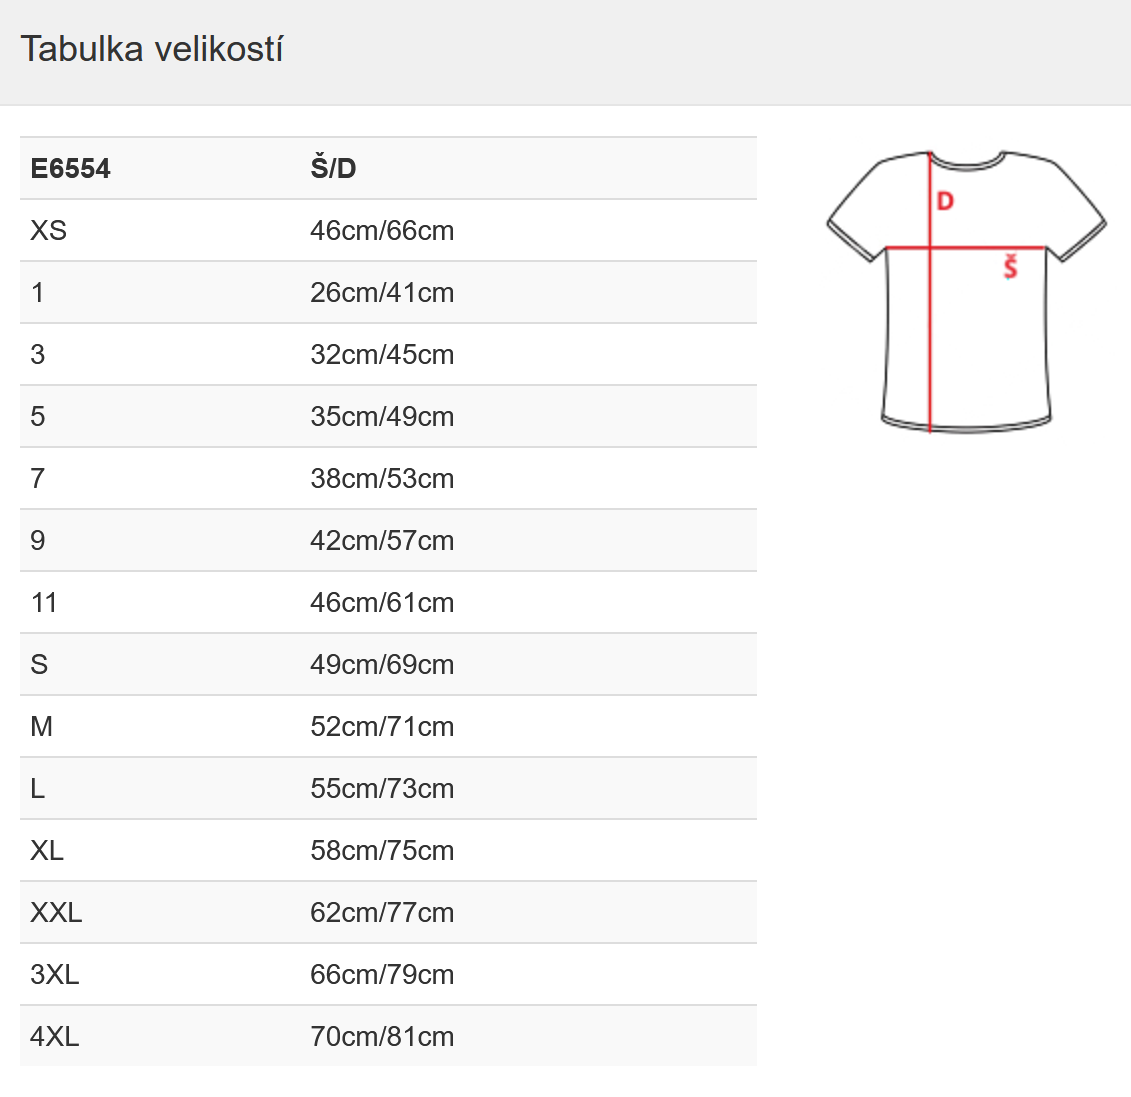Screen dimensions: 1131x1097
Task: Click the XS size row
Action: point(388,231)
